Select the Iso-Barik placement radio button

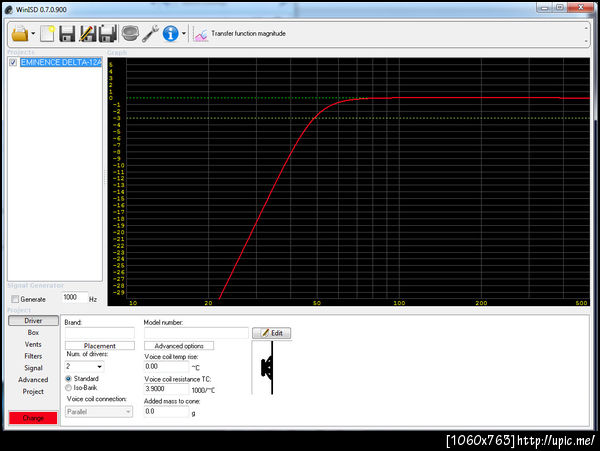[x=68, y=388]
